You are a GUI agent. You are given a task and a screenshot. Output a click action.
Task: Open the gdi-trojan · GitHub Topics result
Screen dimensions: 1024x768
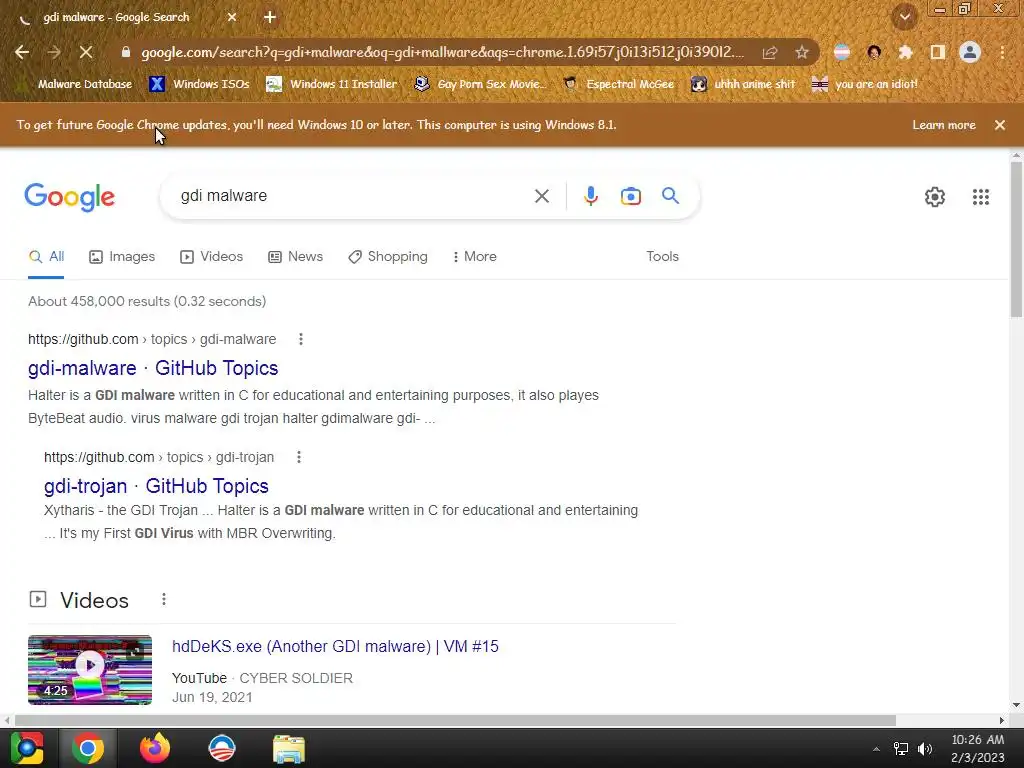pos(156,486)
